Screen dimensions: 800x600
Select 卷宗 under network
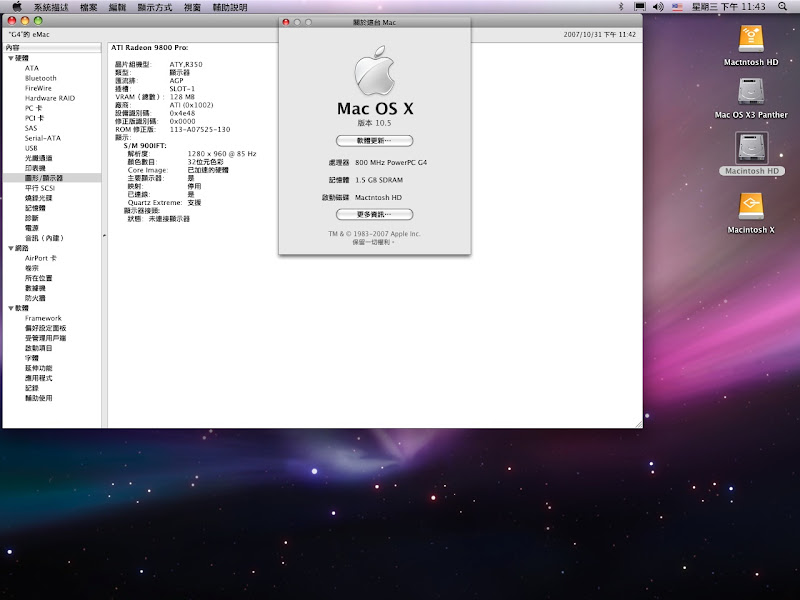(x=32, y=268)
